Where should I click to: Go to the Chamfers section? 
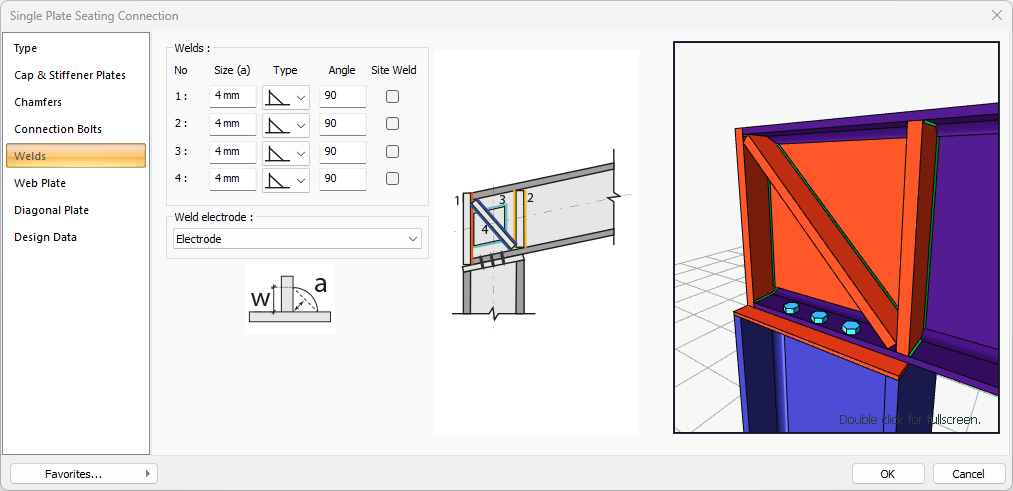(x=76, y=102)
